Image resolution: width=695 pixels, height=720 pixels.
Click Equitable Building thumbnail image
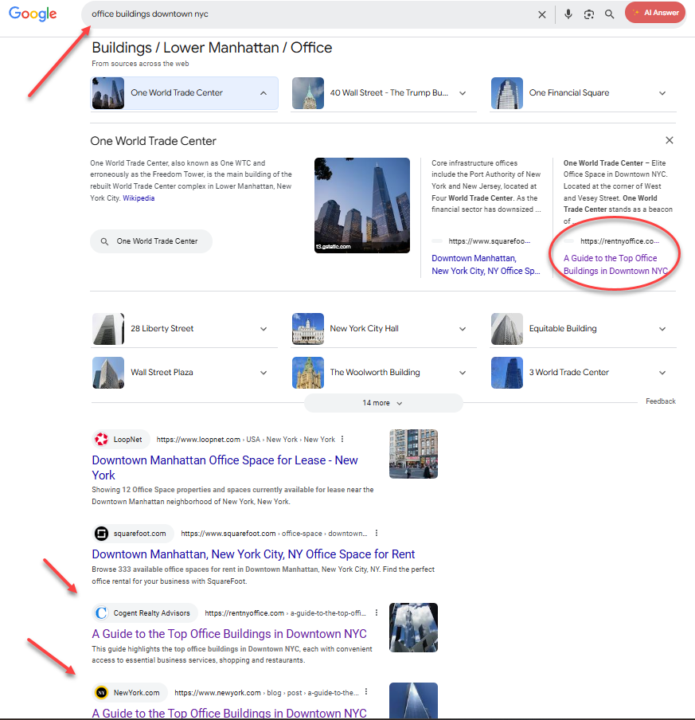tap(507, 329)
